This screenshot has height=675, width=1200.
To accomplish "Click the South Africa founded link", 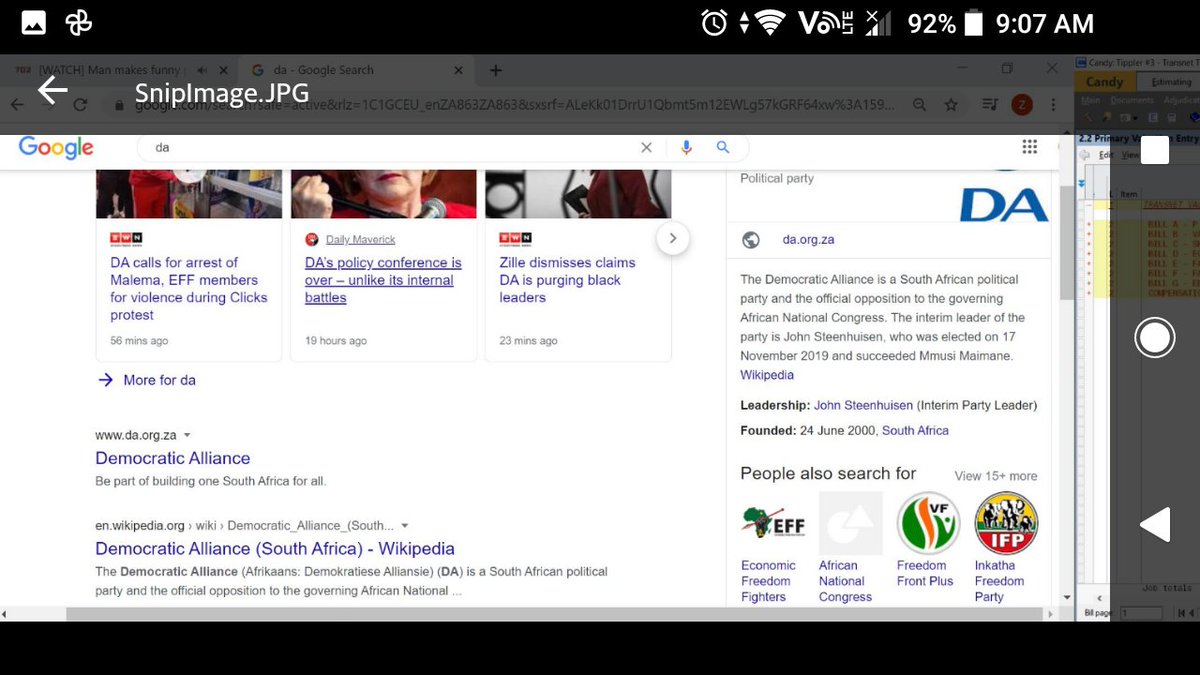I will 915,431.
